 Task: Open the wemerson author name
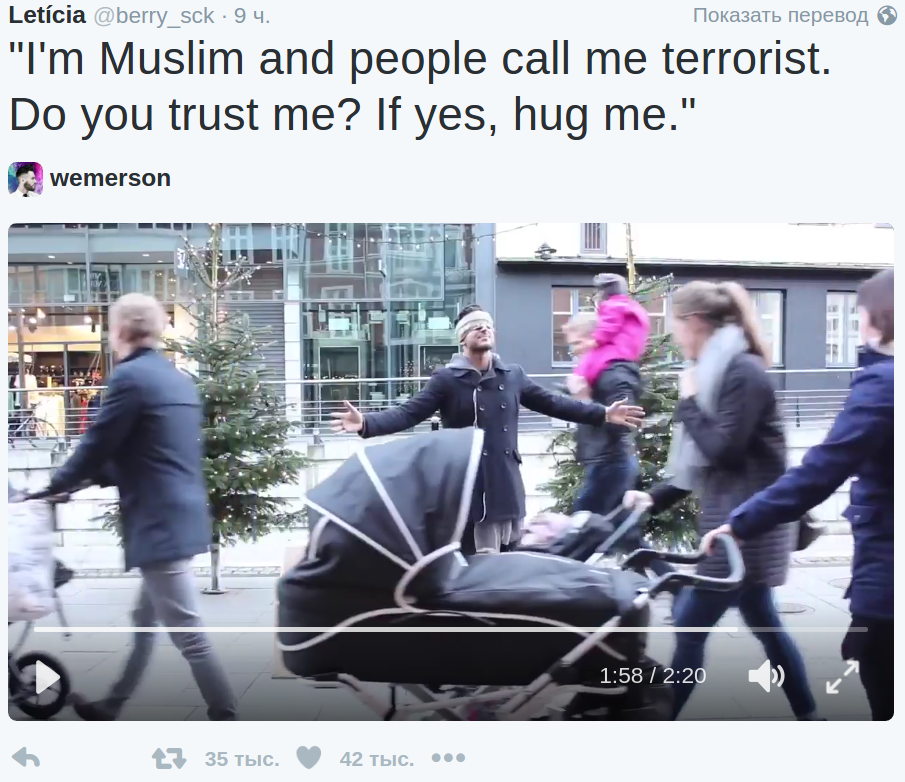pyautogui.click(x=110, y=178)
